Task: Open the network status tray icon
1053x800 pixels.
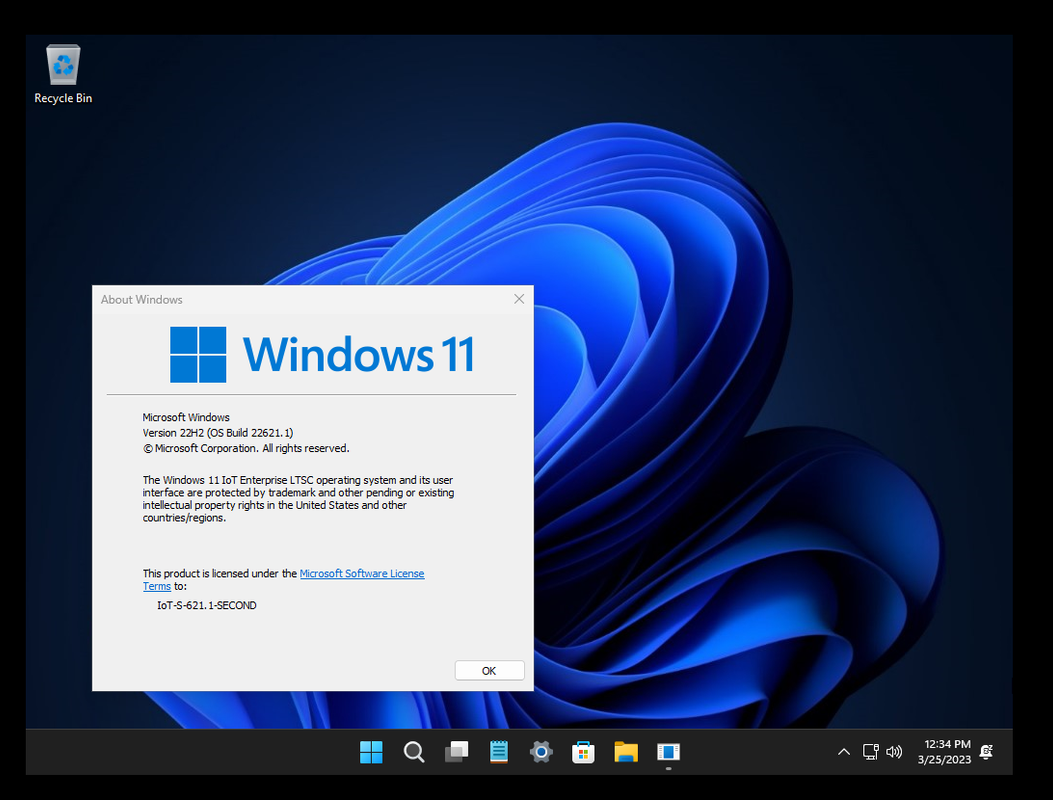Action: pyautogui.click(x=870, y=752)
